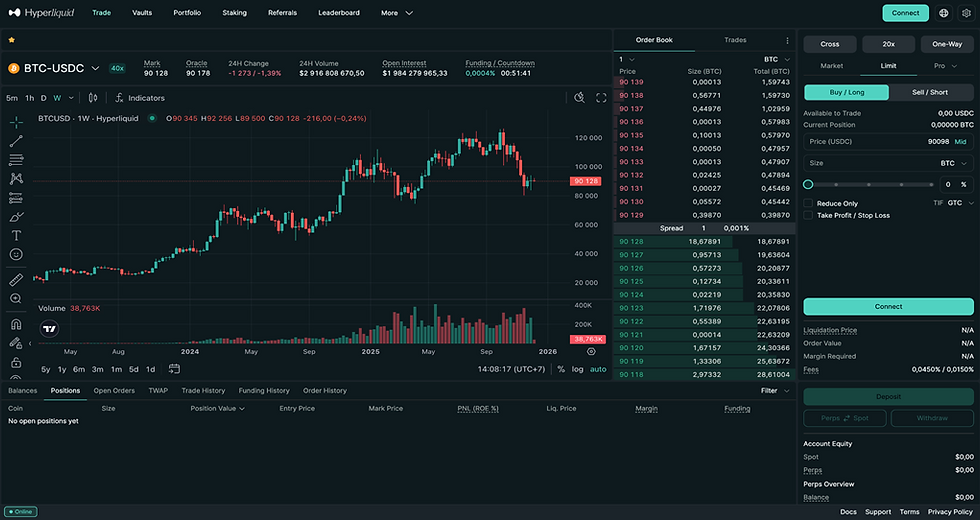Open language globe icon
980x520 pixels.
click(x=944, y=13)
